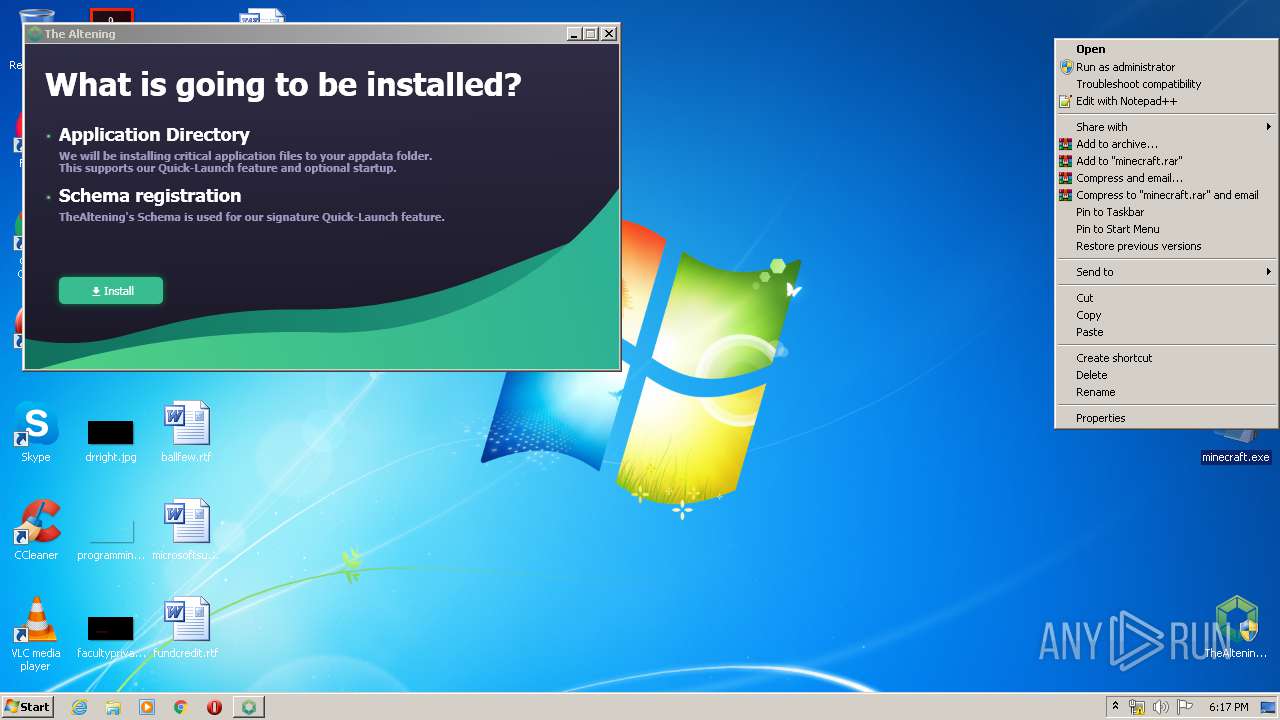Choose Add to archive...
Viewport: 1280px width, 720px height.
(1166, 144)
